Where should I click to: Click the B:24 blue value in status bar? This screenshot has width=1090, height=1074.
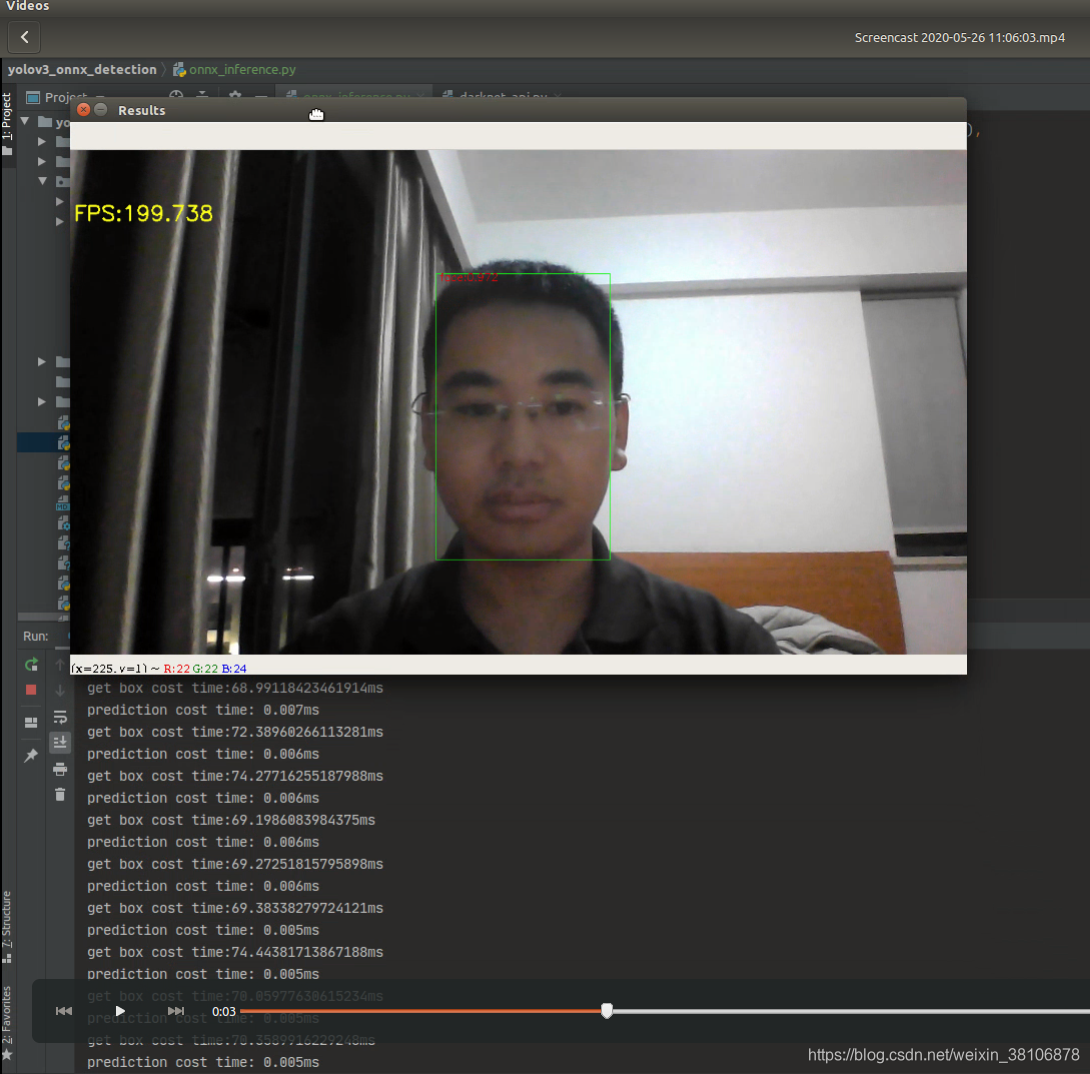234,668
